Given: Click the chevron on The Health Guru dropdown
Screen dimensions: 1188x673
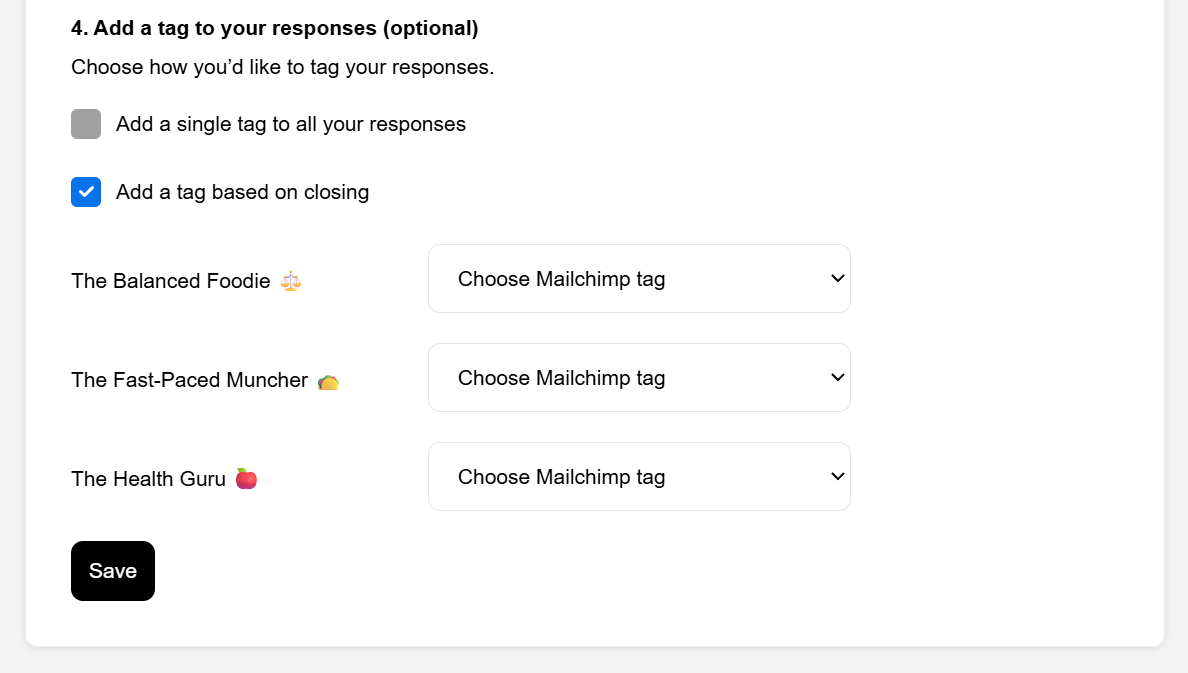Looking at the screenshot, I should [838, 476].
